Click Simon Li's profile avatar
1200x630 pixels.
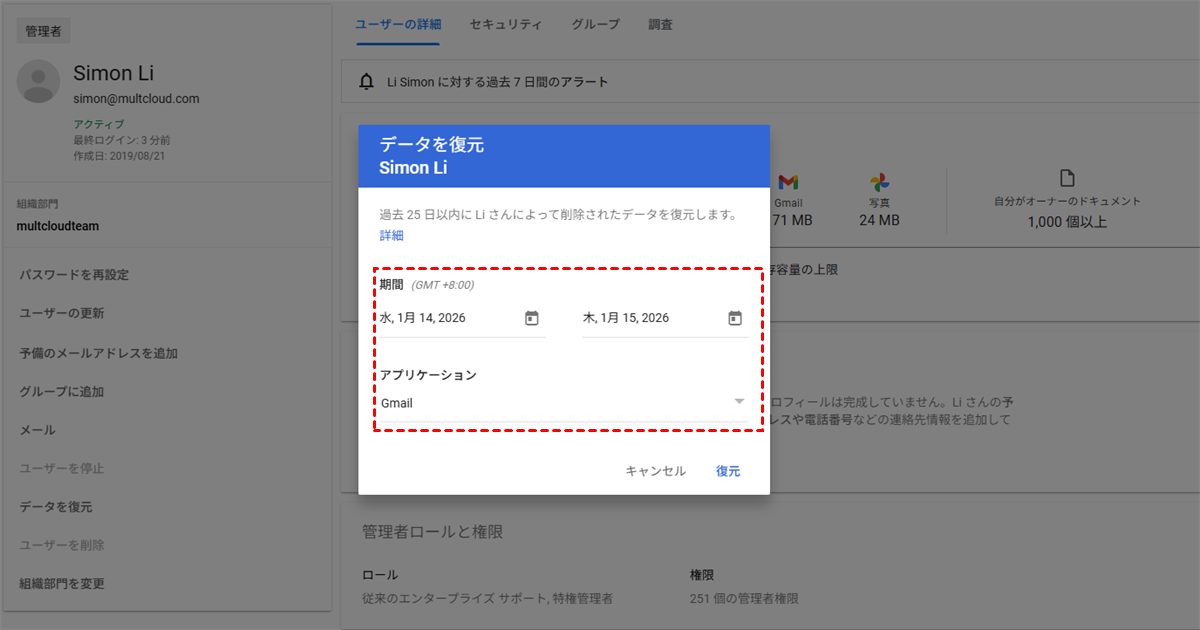tap(38, 81)
